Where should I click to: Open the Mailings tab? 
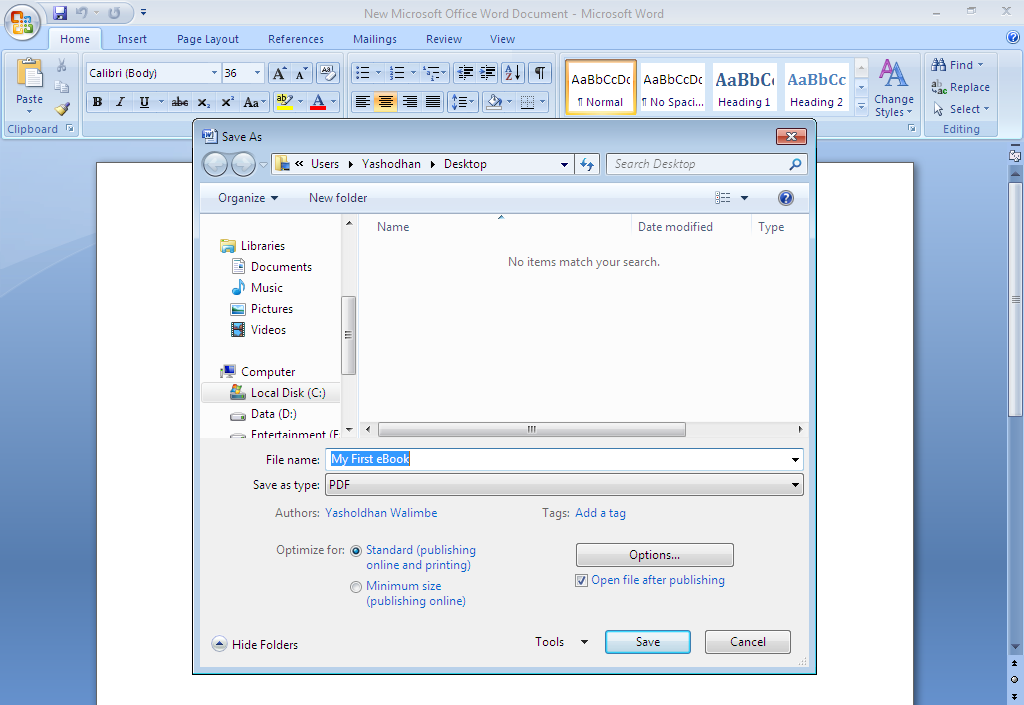(375, 39)
